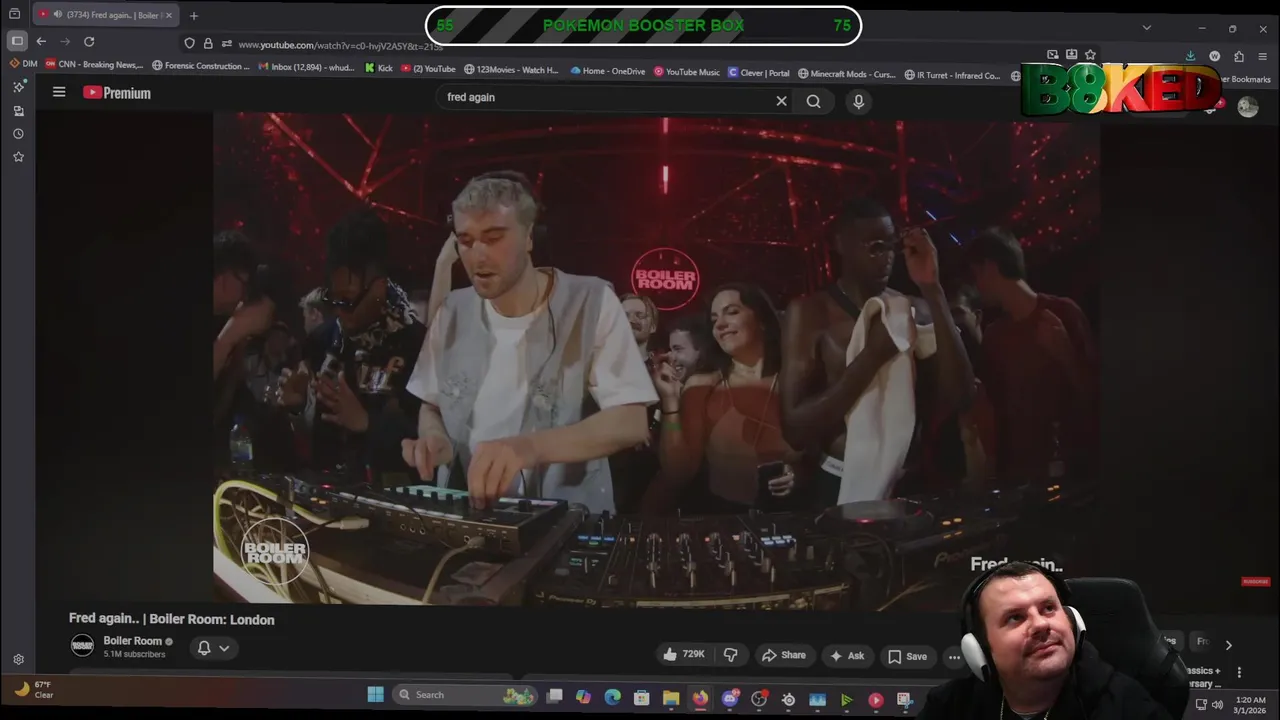
Task: Open browser tab list in top-left corner
Action: [14, 14]
